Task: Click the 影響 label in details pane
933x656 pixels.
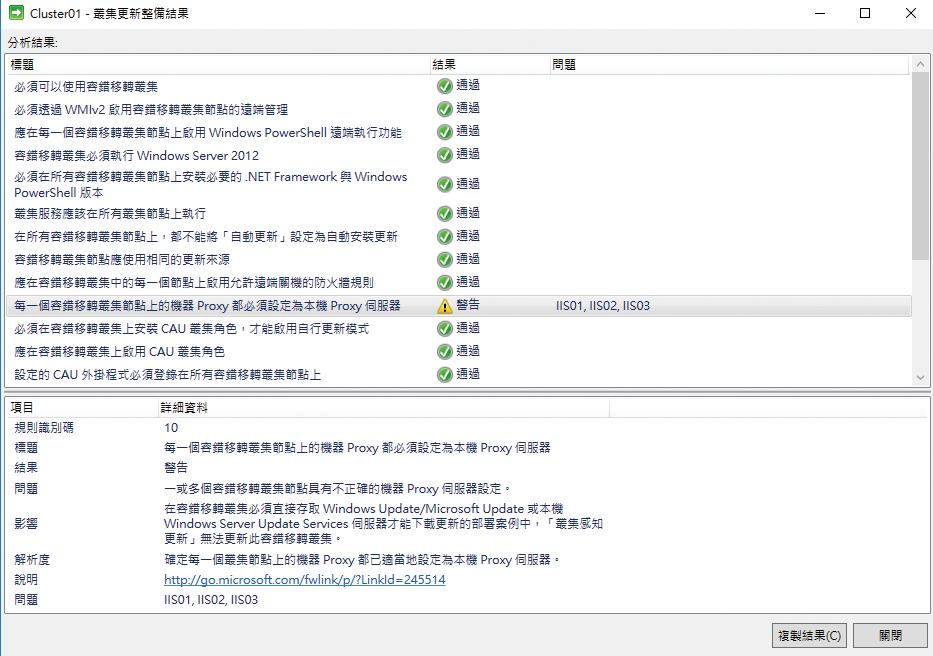Action: [26, 524]
